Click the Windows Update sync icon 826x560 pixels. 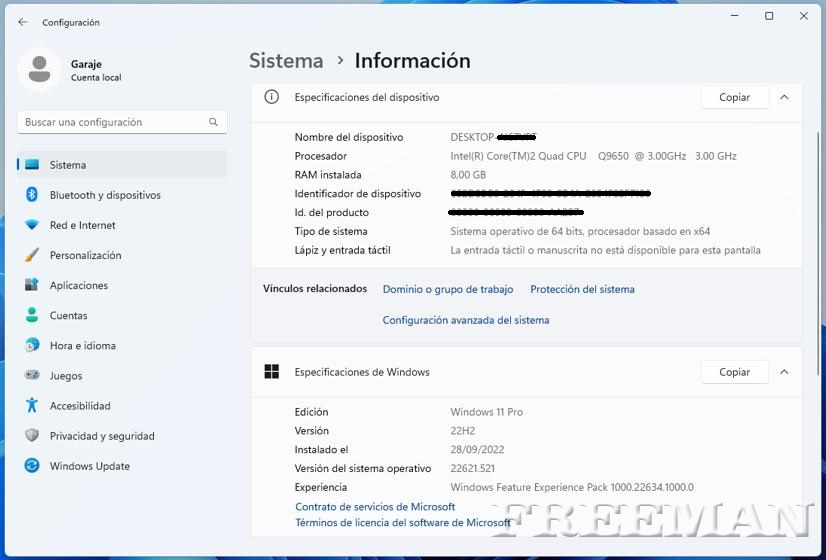coord(32,466)
